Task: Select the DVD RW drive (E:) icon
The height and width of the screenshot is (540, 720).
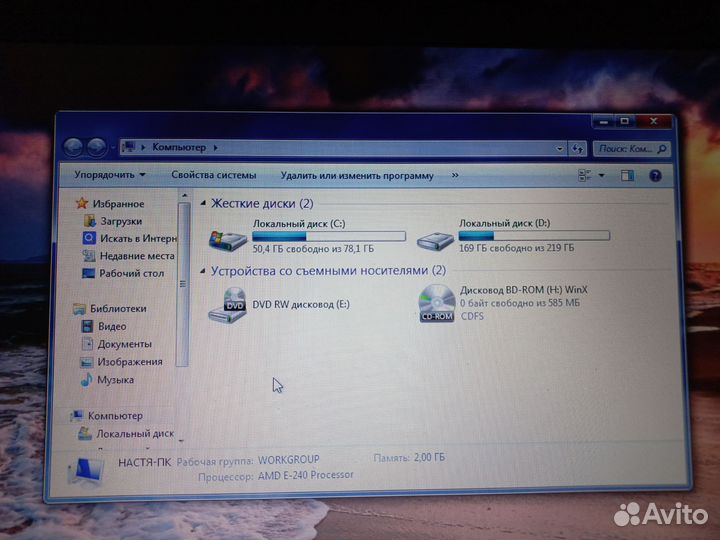Action: pyautogui.click(x=228, y=305)
